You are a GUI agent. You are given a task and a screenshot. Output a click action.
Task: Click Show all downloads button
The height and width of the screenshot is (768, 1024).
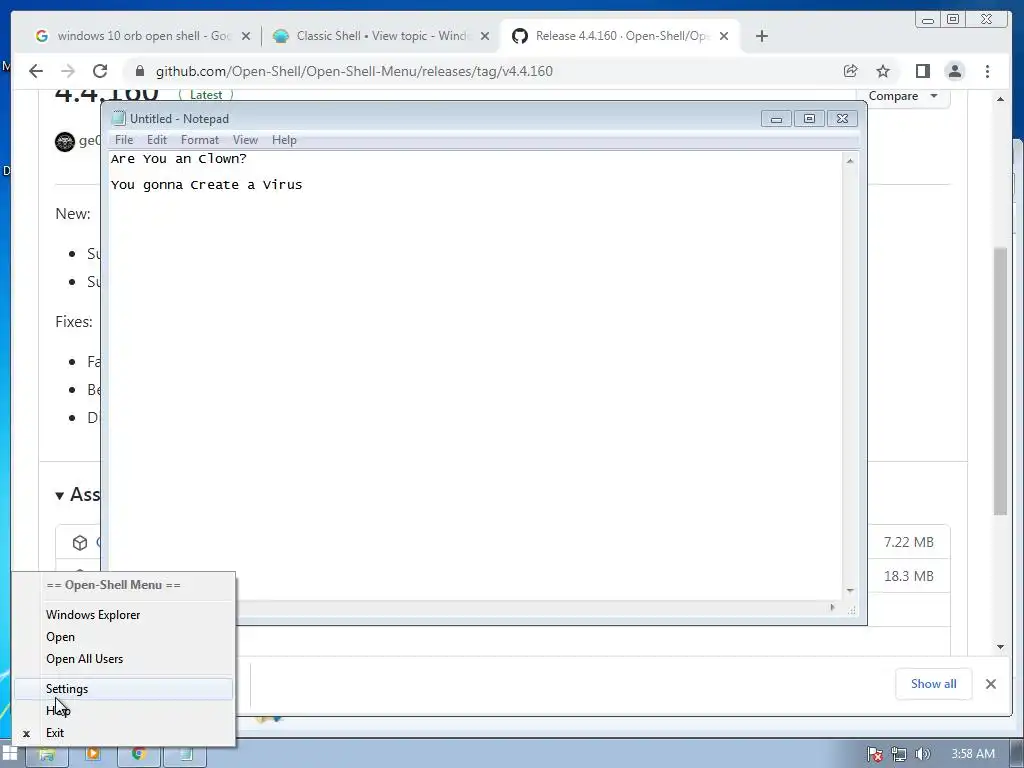tap(933, 684)
